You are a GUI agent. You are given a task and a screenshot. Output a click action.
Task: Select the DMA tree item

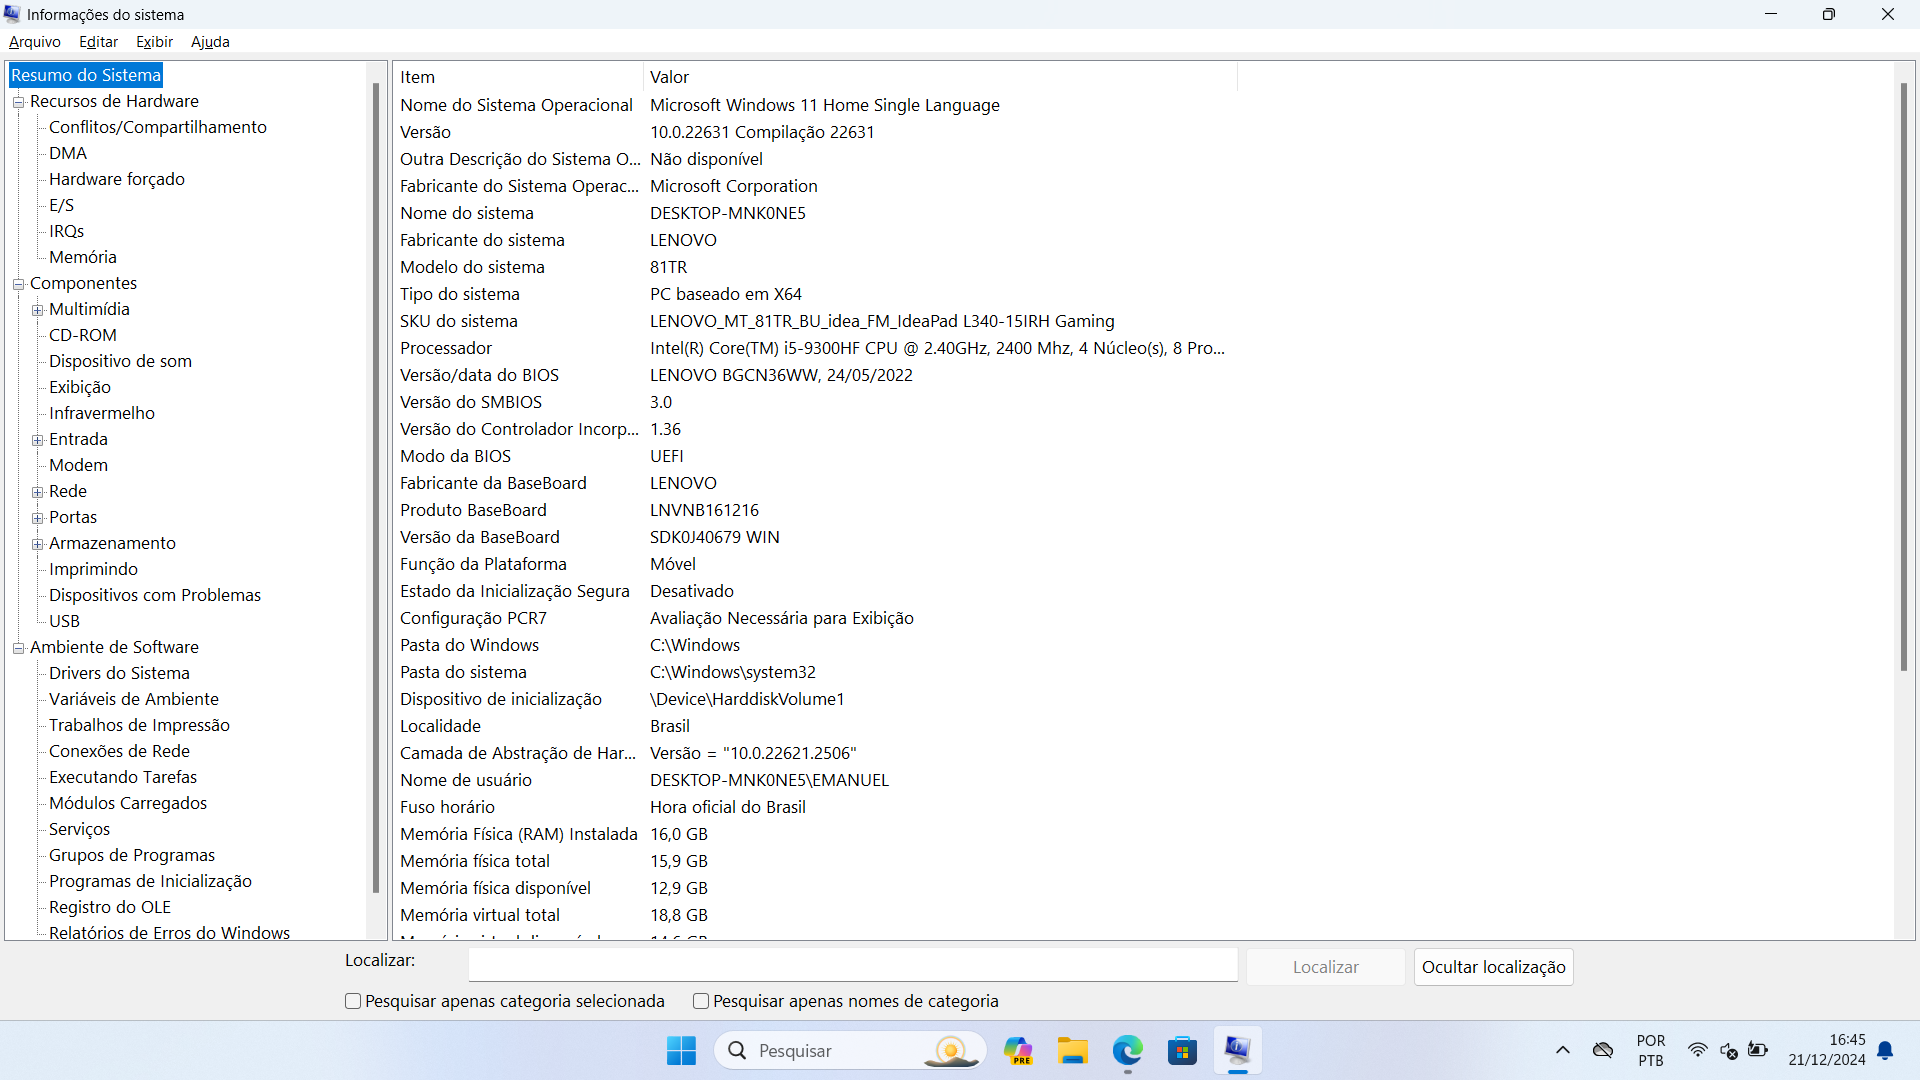pos(68,153)
